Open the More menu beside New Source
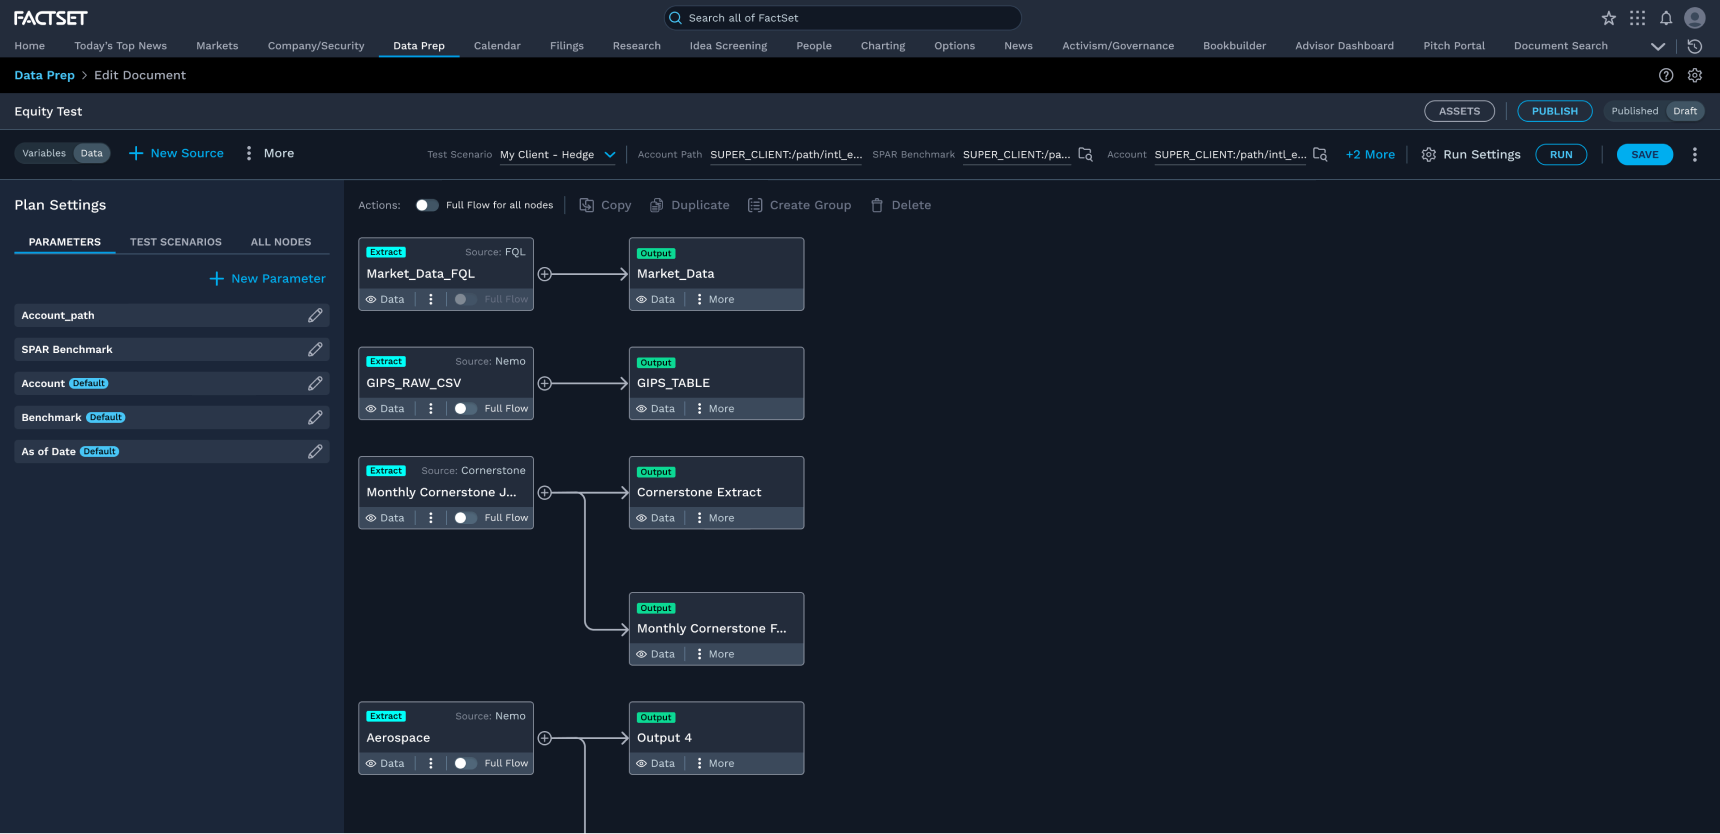This screenshot has width=1720, height=834. coord(270,153)
